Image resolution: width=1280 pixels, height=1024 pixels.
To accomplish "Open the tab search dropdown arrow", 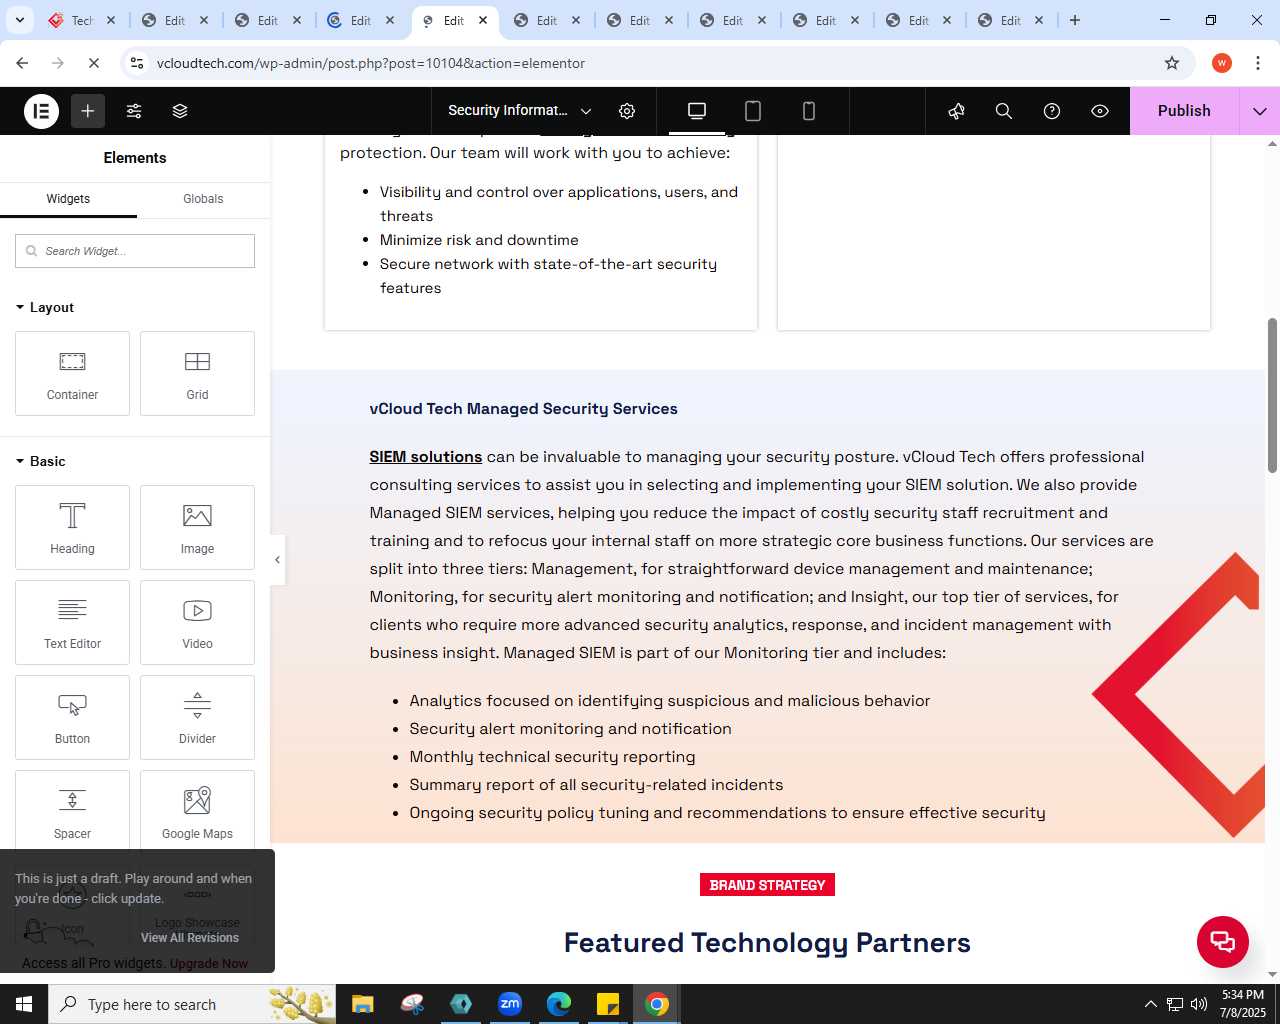I will coord(20,20).
